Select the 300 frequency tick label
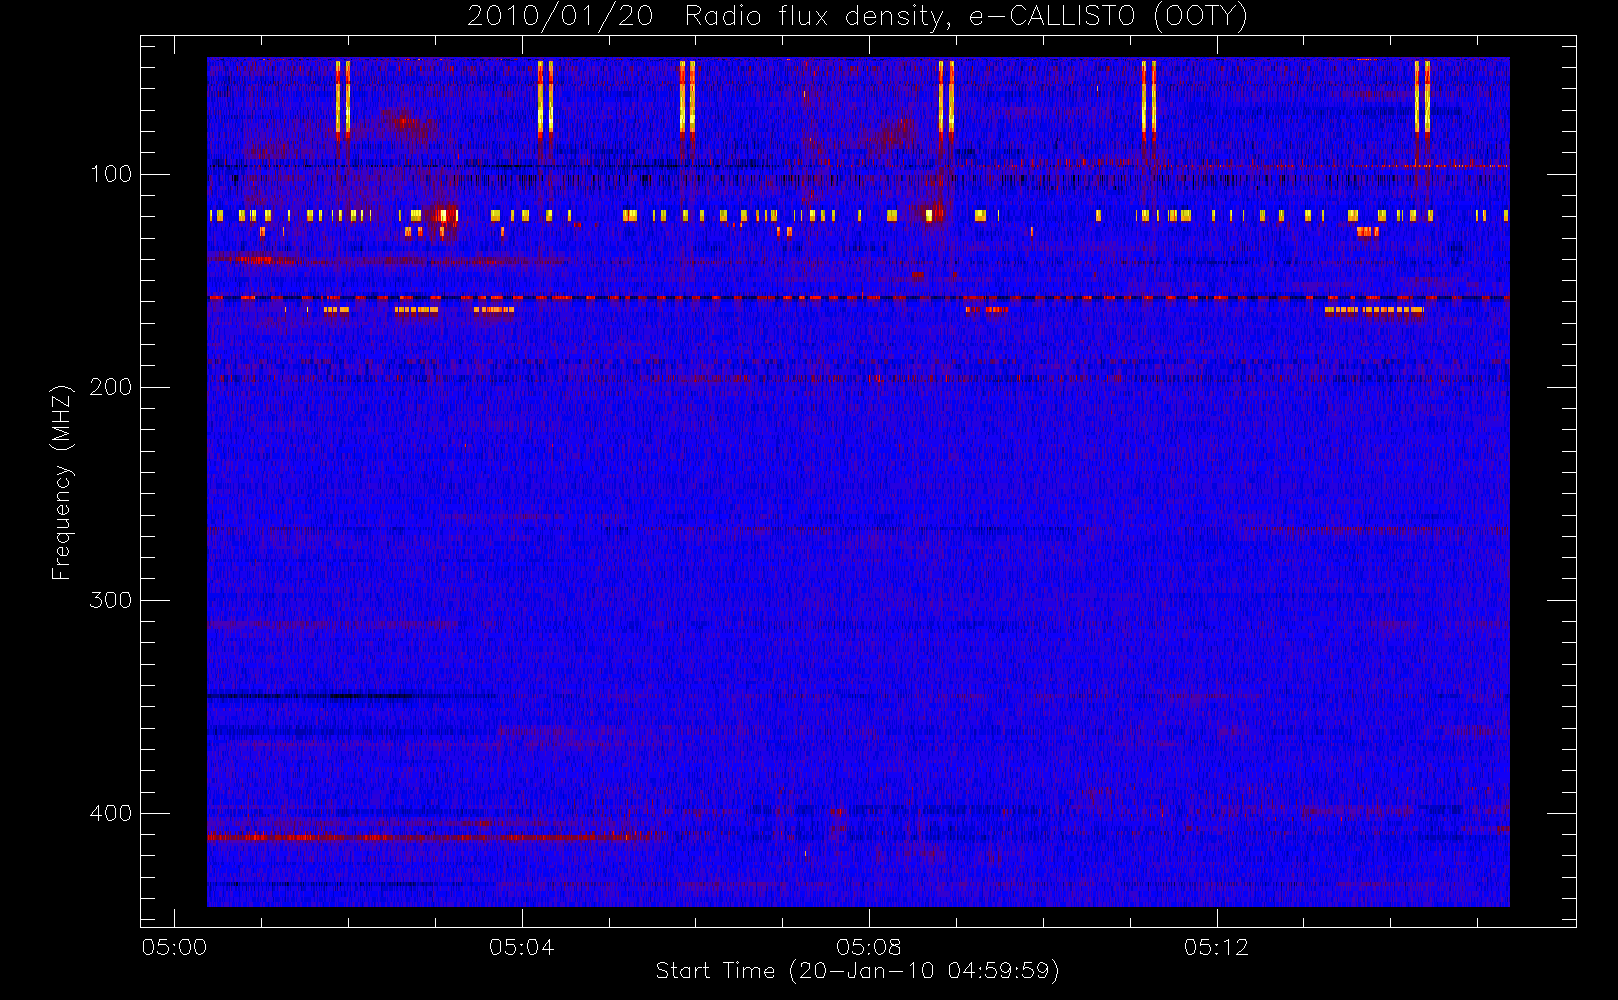Screen dimensions: 1618x1000 111,600
